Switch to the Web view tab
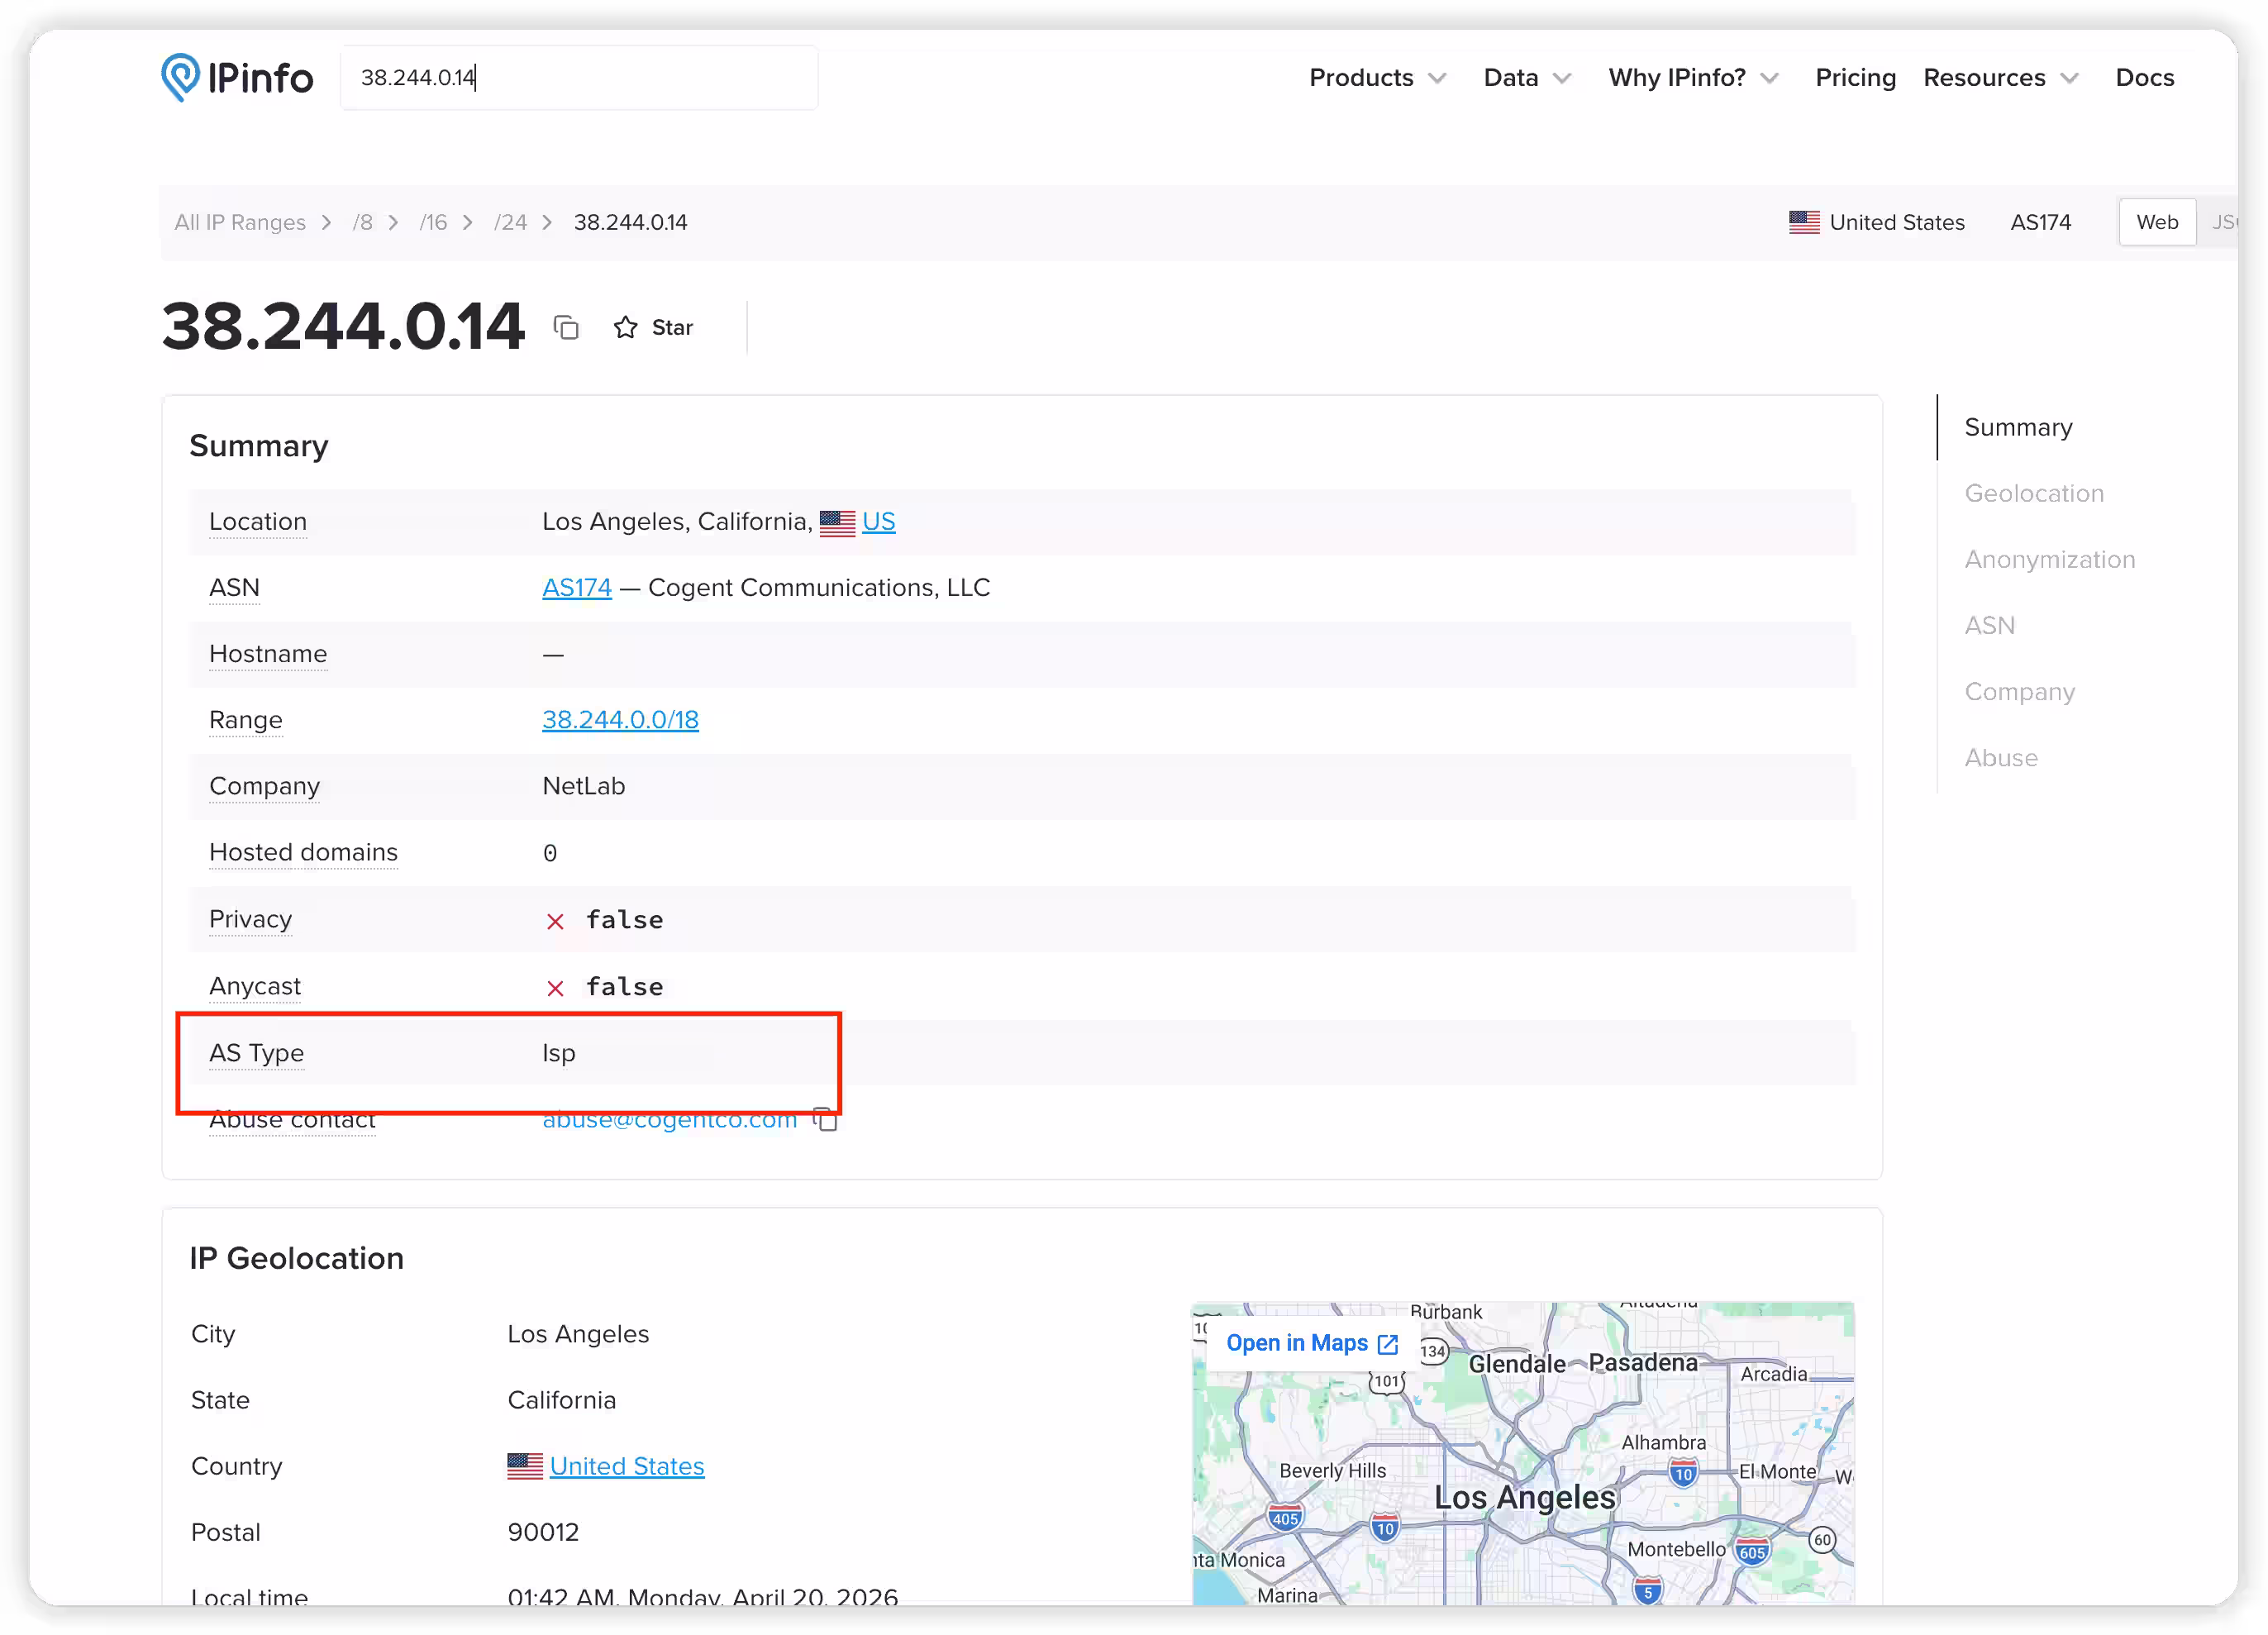2268x1635 pixels. pyautogui.click(x=2156, y=222)
